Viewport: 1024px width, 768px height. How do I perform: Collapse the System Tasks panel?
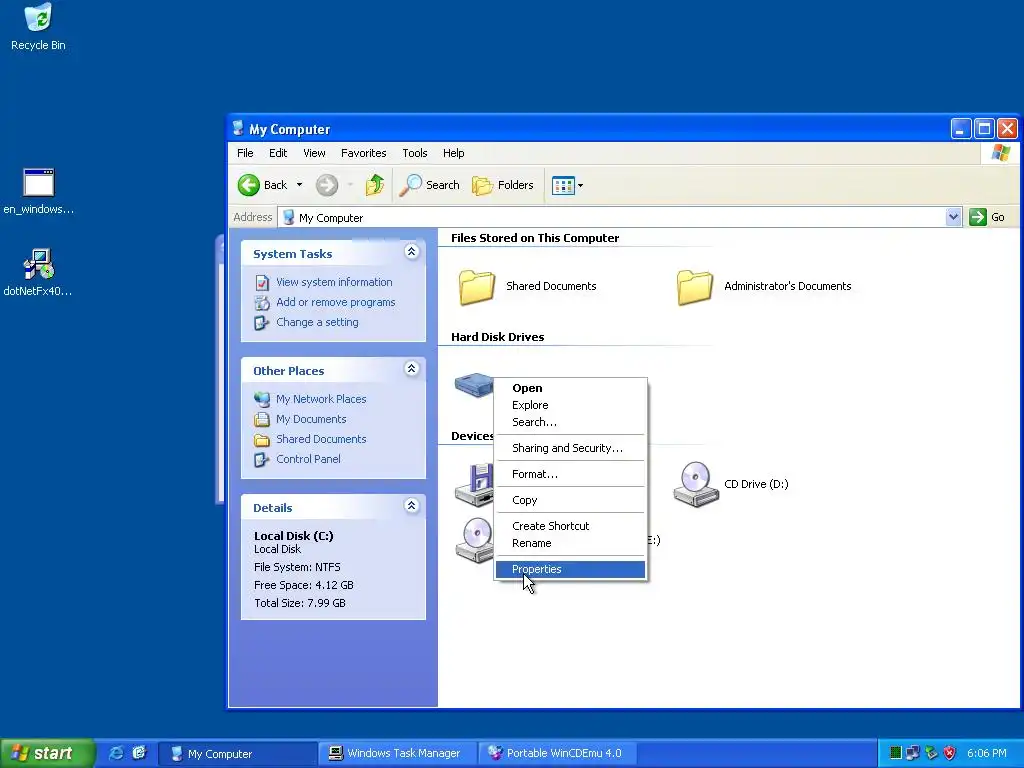(x=411, y=251)
